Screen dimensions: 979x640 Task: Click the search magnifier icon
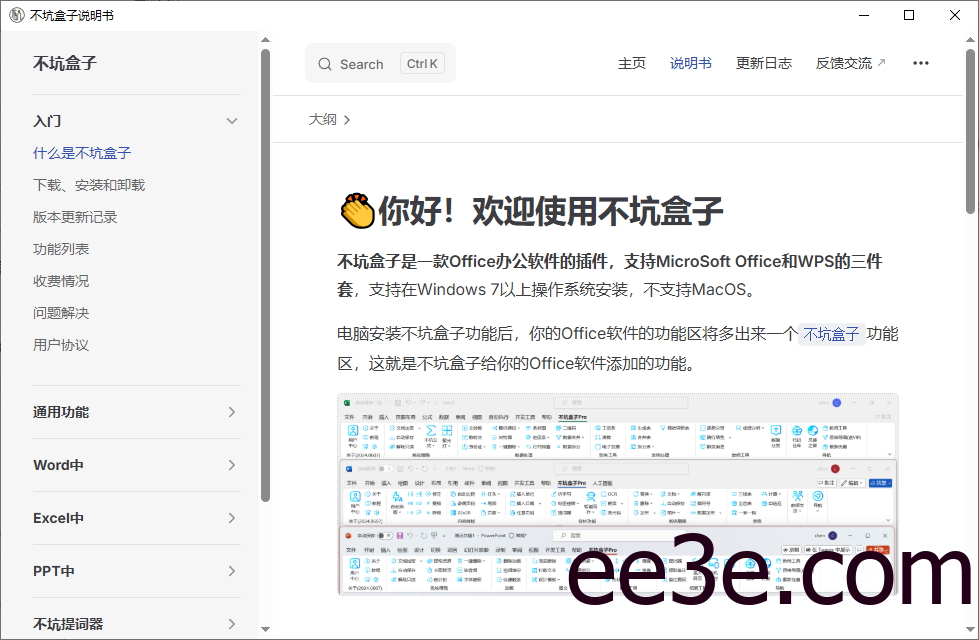(x=325, y=63)
